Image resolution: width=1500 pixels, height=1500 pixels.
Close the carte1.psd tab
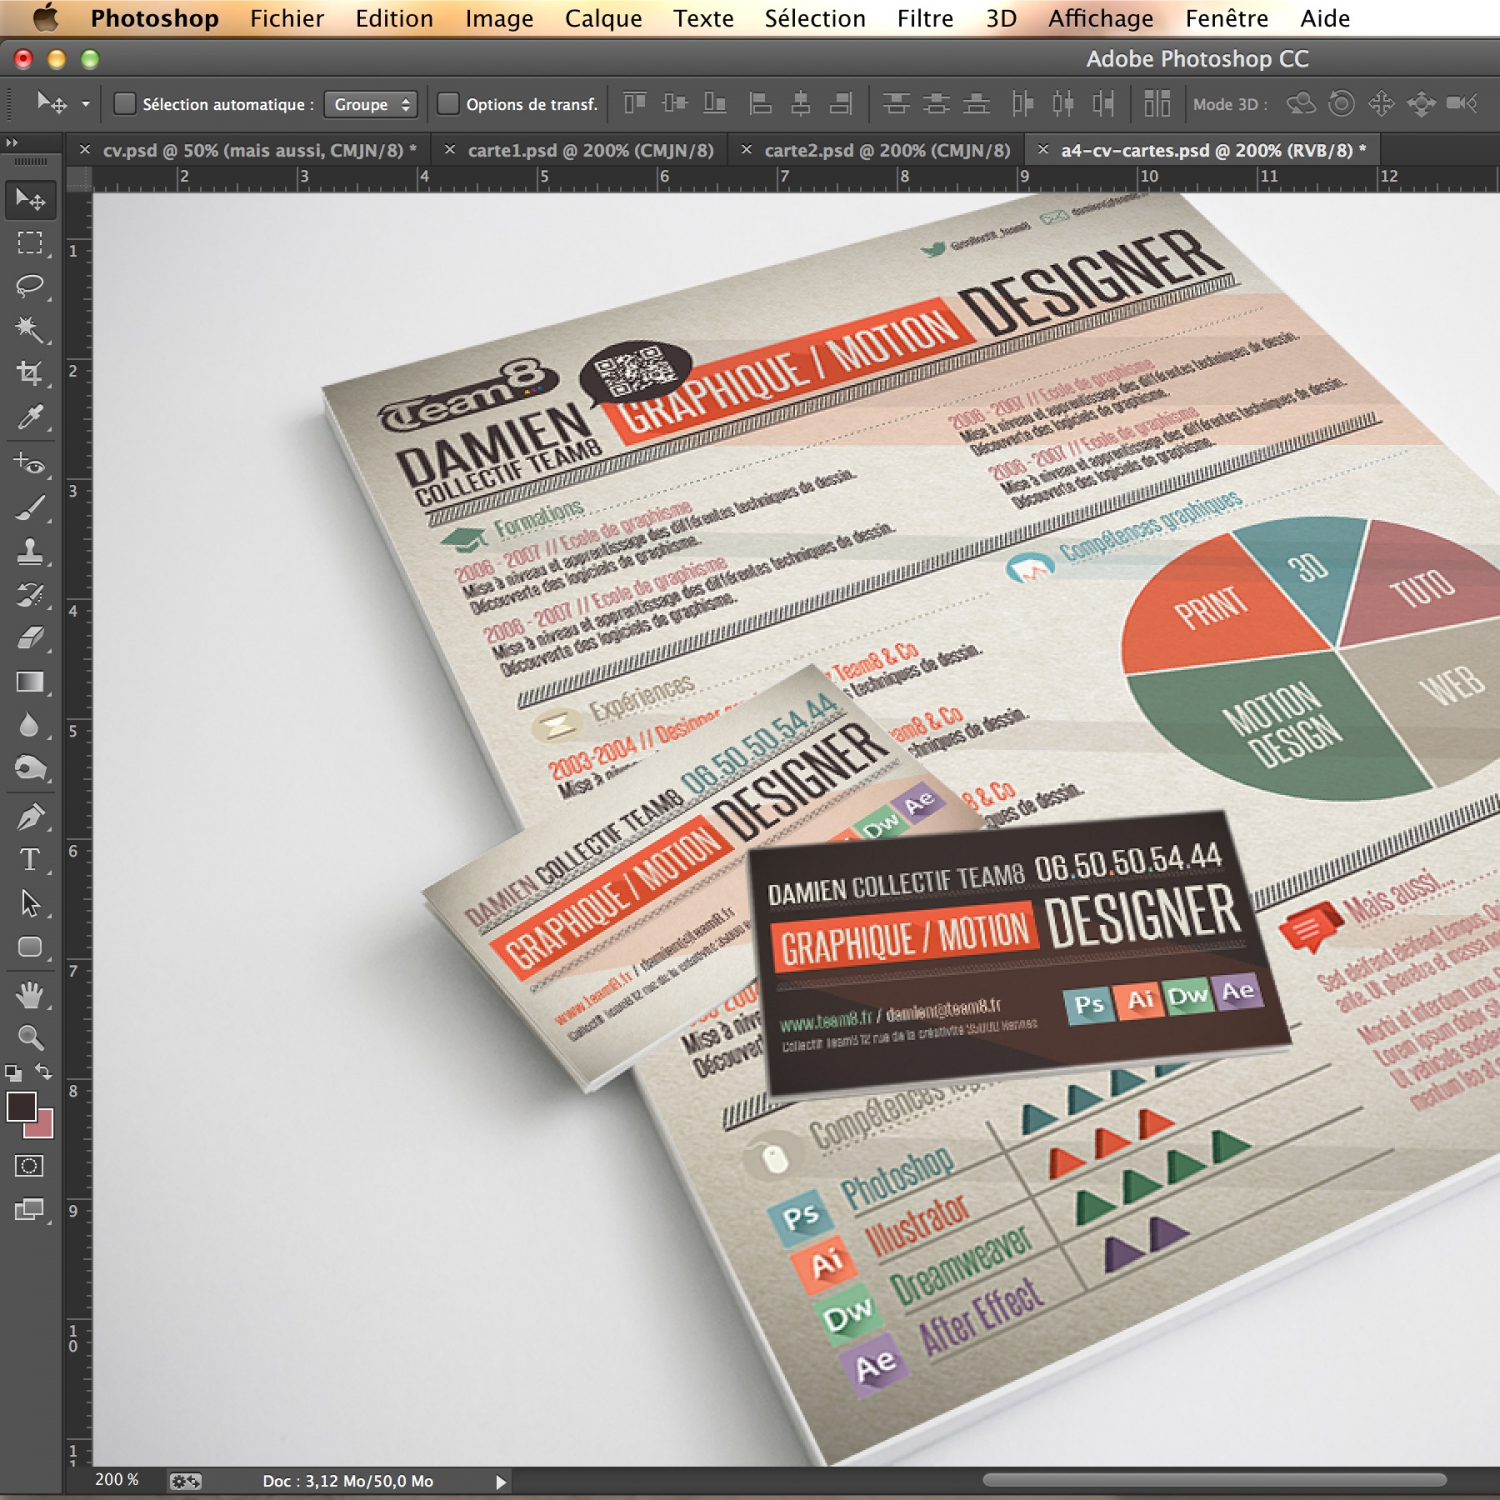[450, 149]
